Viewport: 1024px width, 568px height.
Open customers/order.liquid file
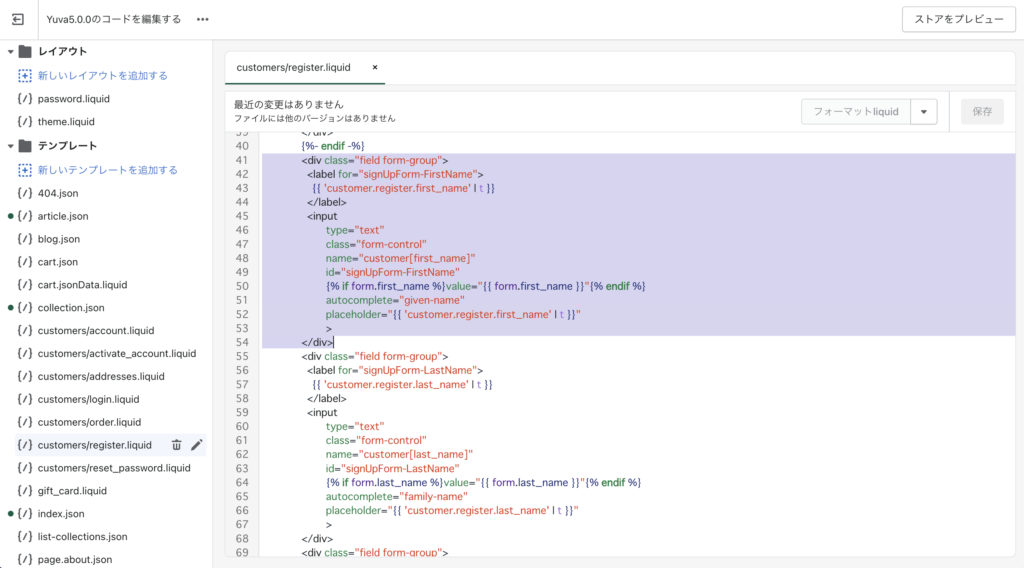[89, 422]
